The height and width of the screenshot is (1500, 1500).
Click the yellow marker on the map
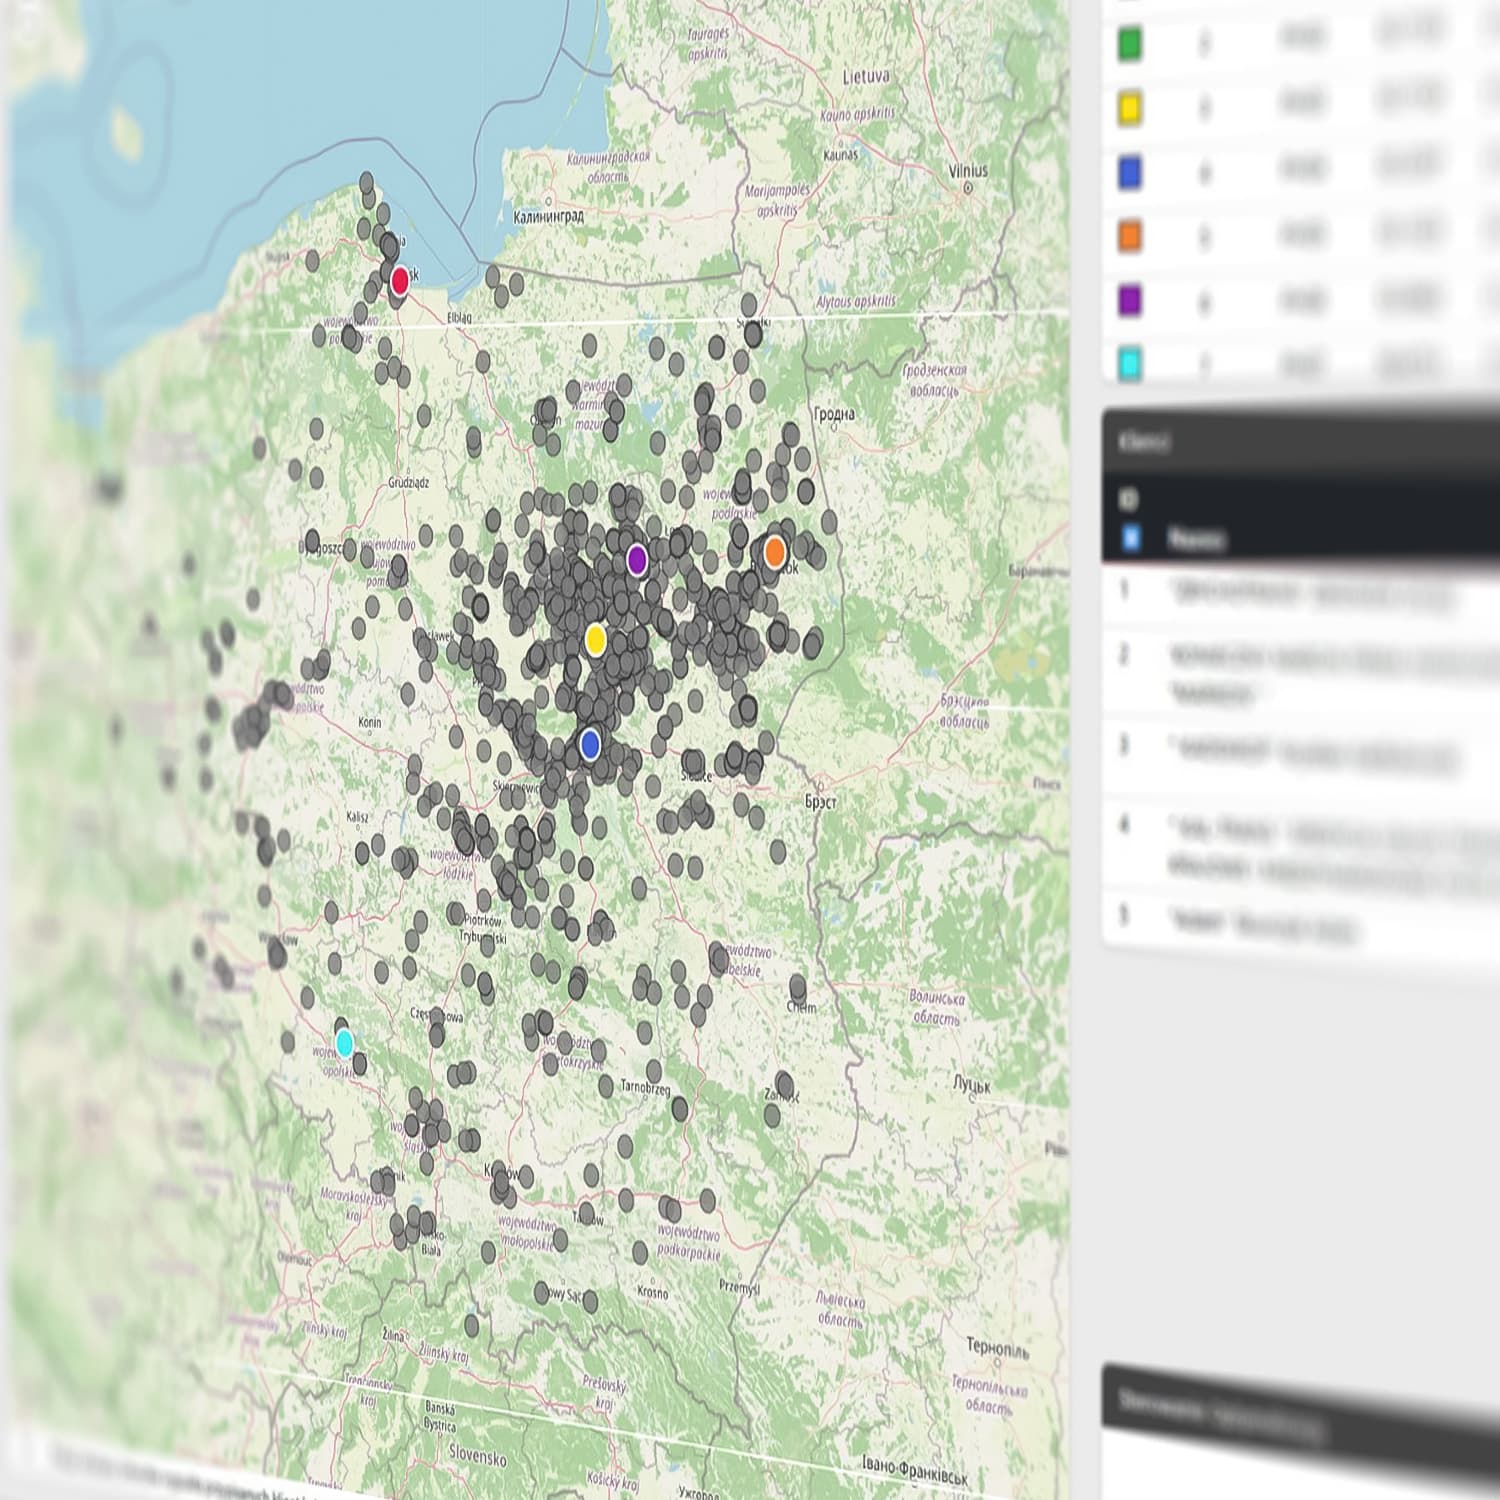click(x=596, y=639)
